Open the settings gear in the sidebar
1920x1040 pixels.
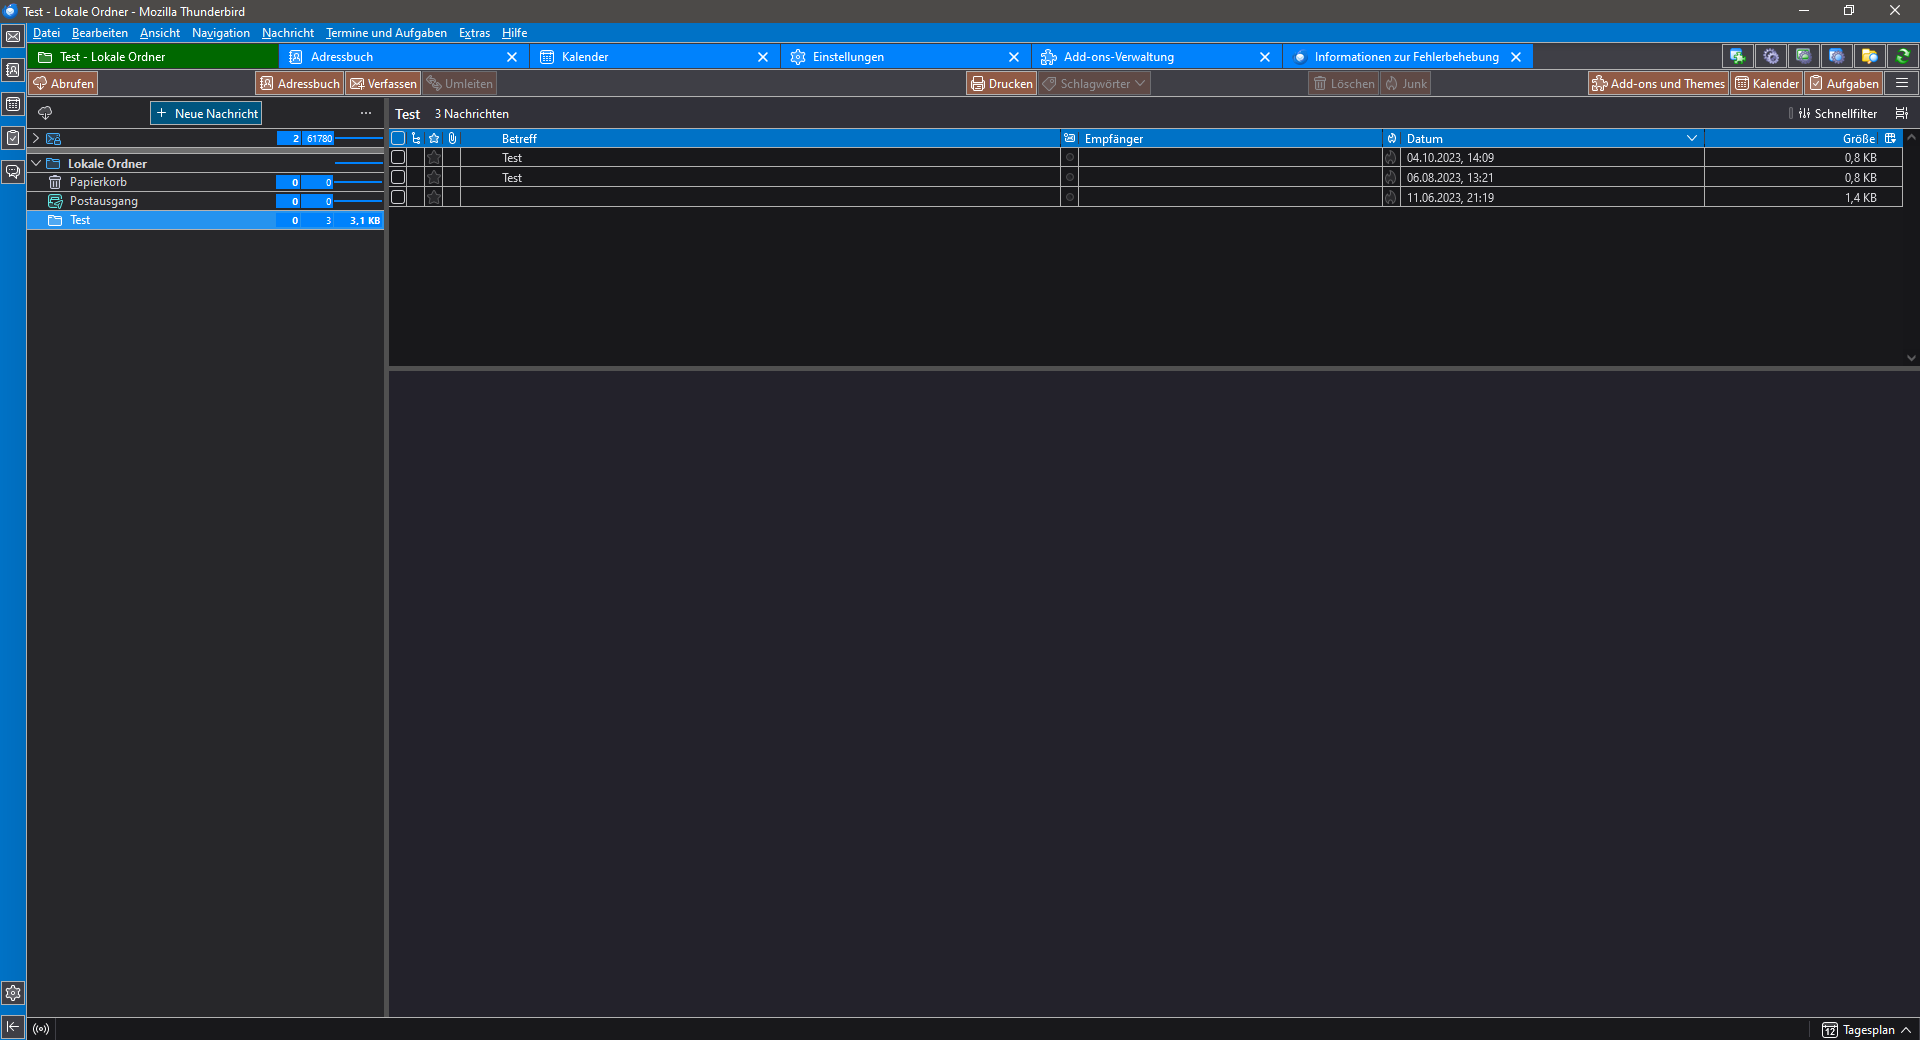point(13,993)
